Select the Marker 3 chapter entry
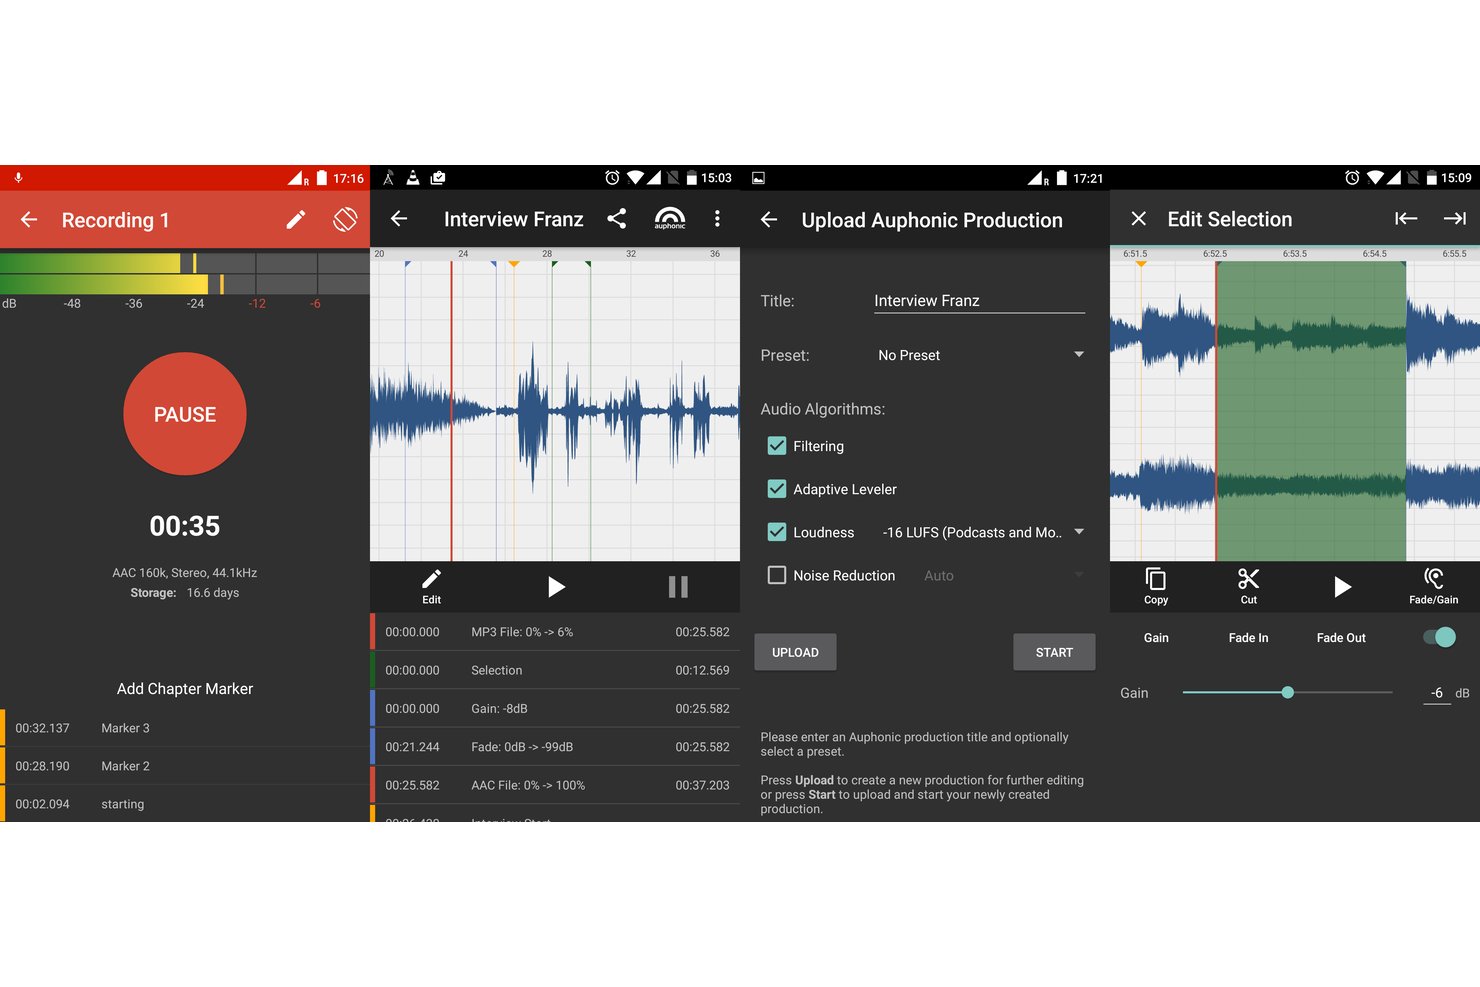Viewport: 1480px width, 987px height. point(185,728)
